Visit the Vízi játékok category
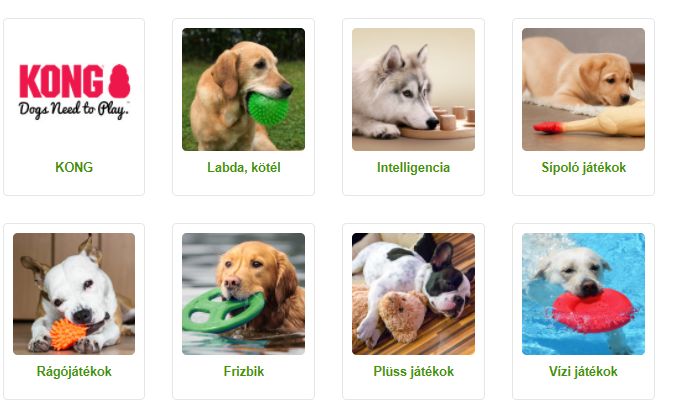This screenshot has height=419, width=675. click(583, 371)
